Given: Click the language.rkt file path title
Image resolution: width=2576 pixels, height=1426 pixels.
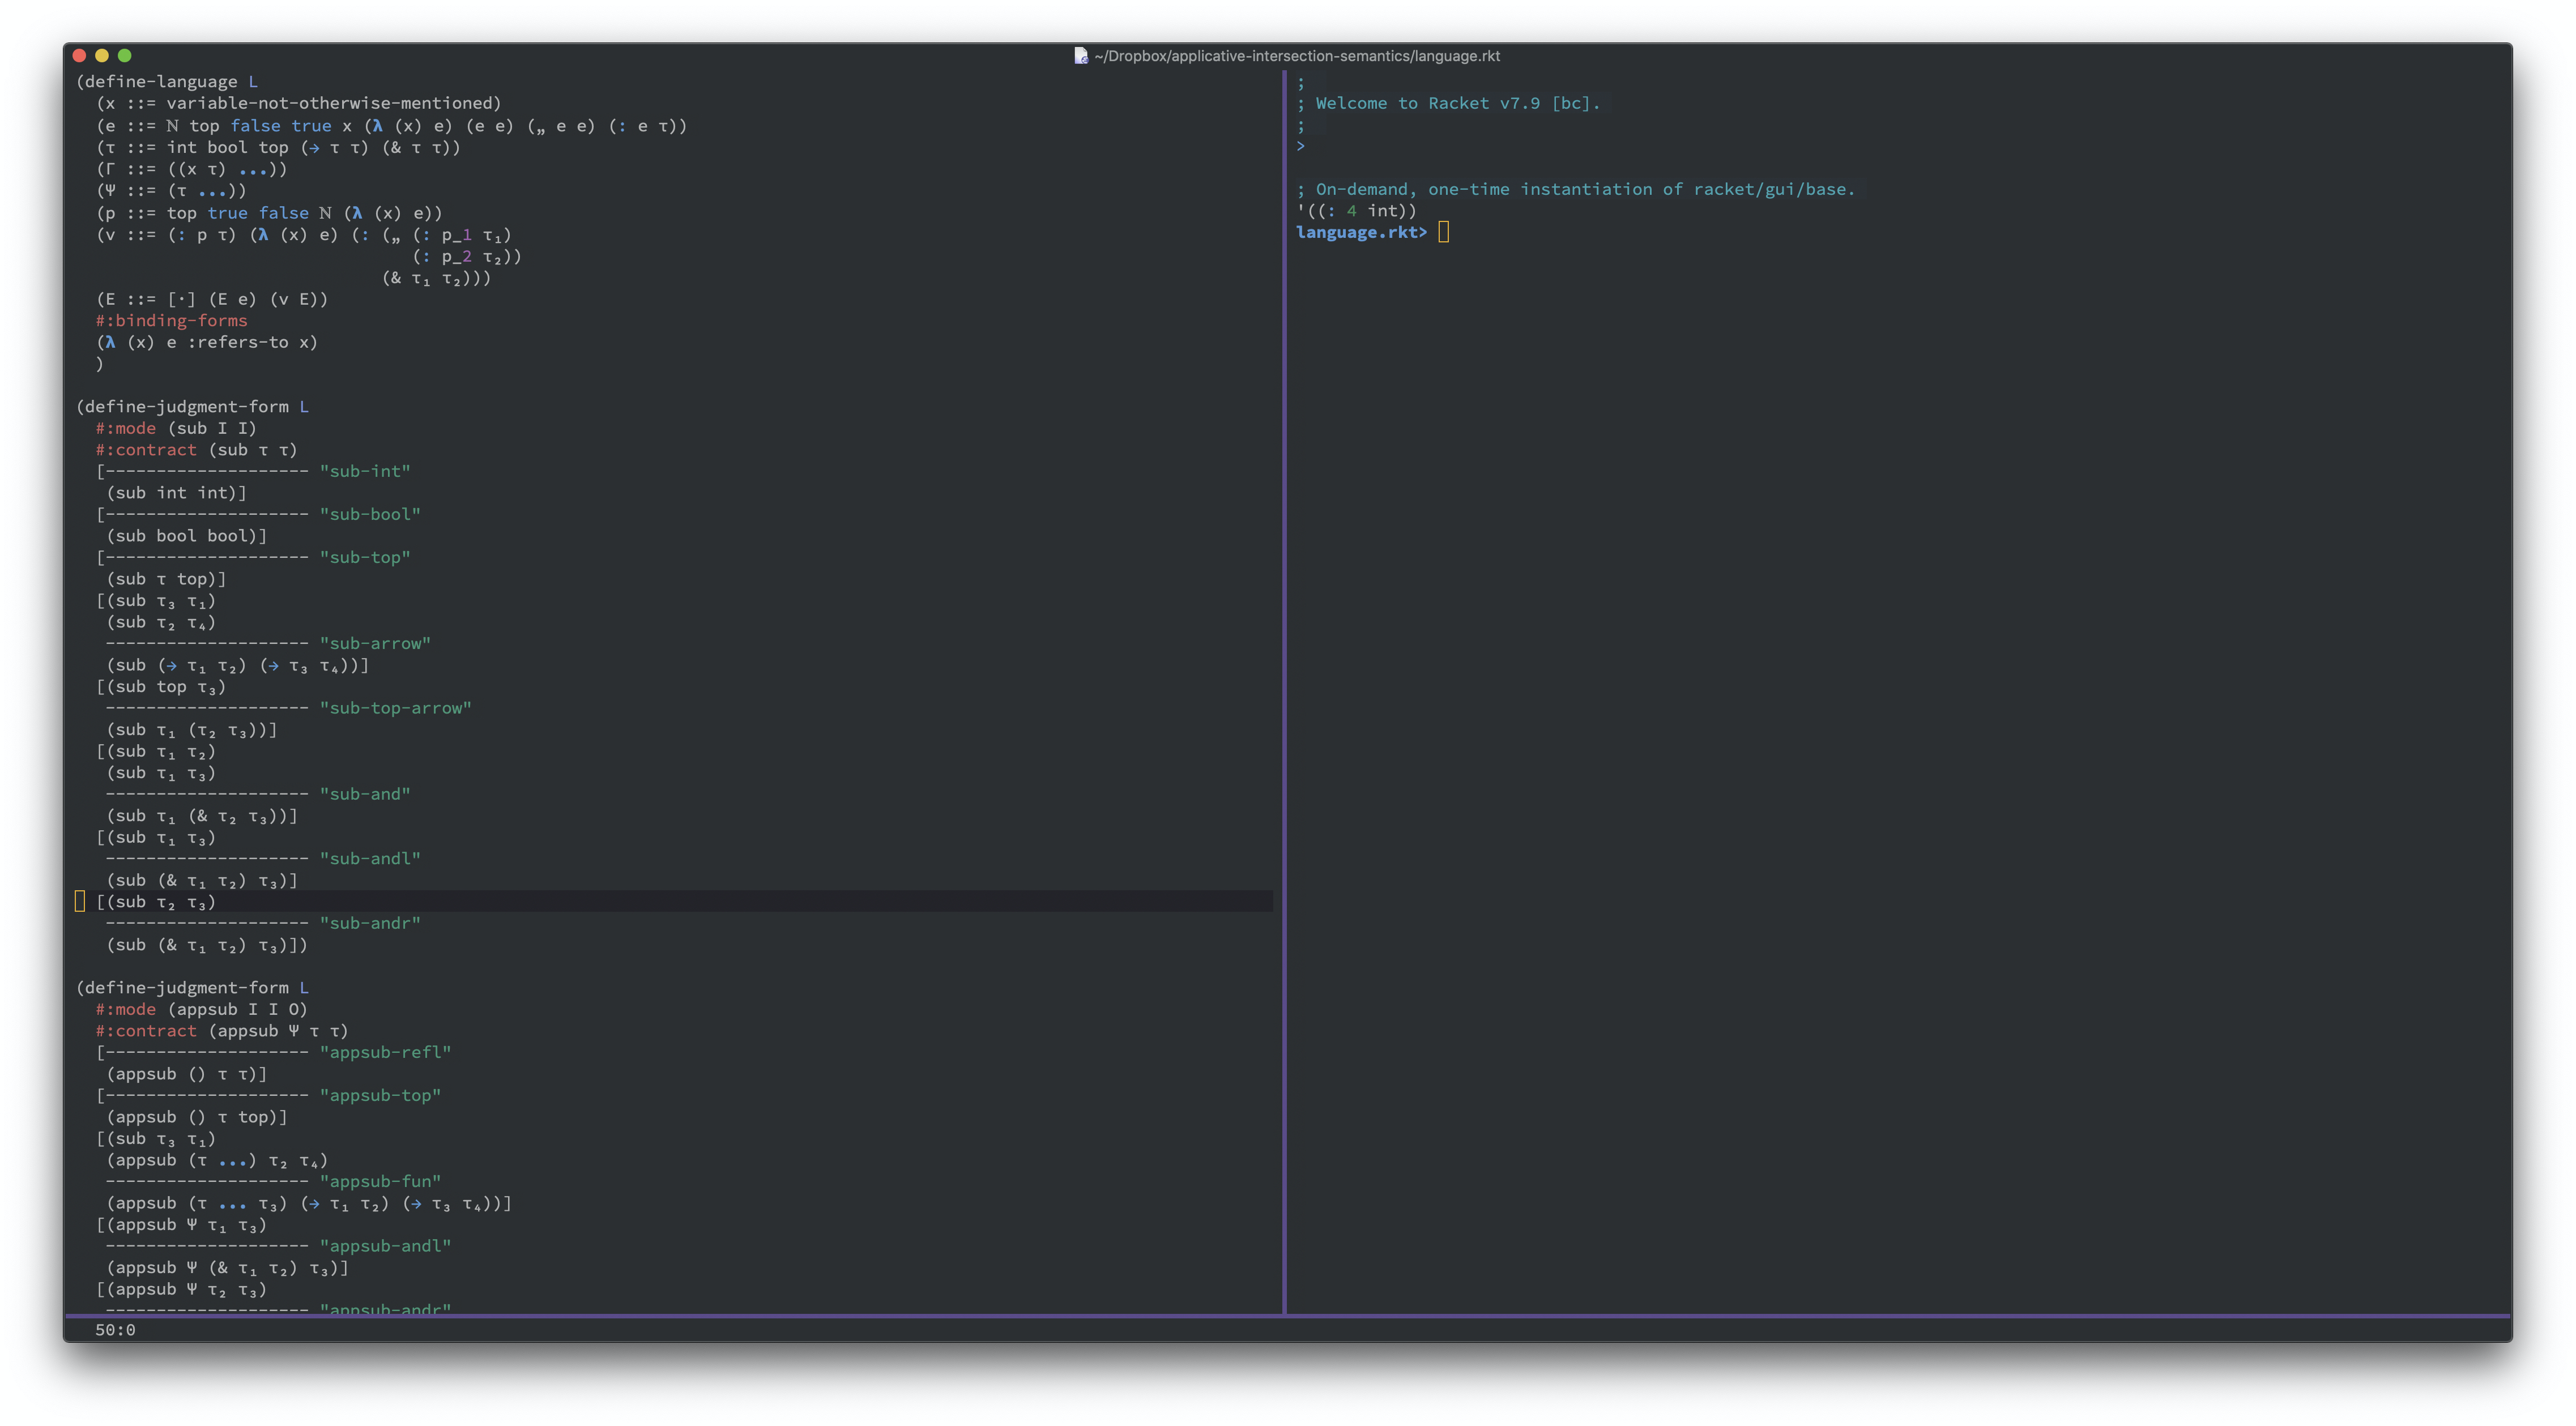Looking at the screenshot, I should coord(1297,56).
